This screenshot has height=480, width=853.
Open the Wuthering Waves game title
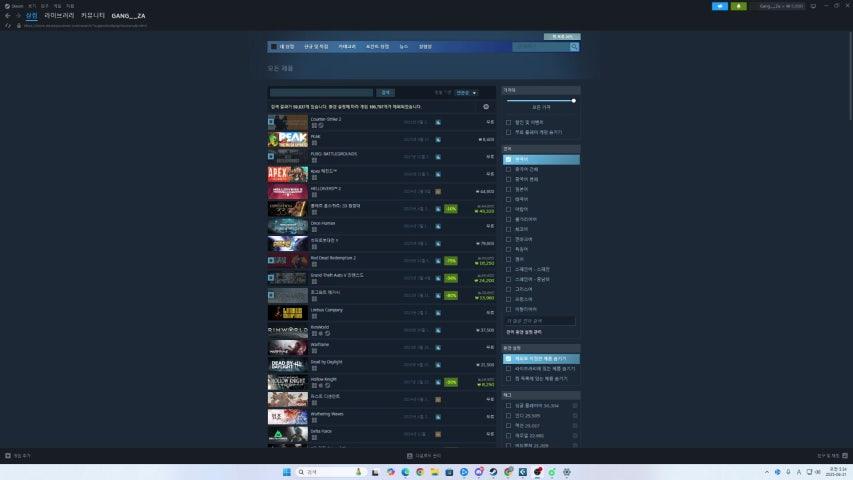pyautogui.click(x=327, y=414)
